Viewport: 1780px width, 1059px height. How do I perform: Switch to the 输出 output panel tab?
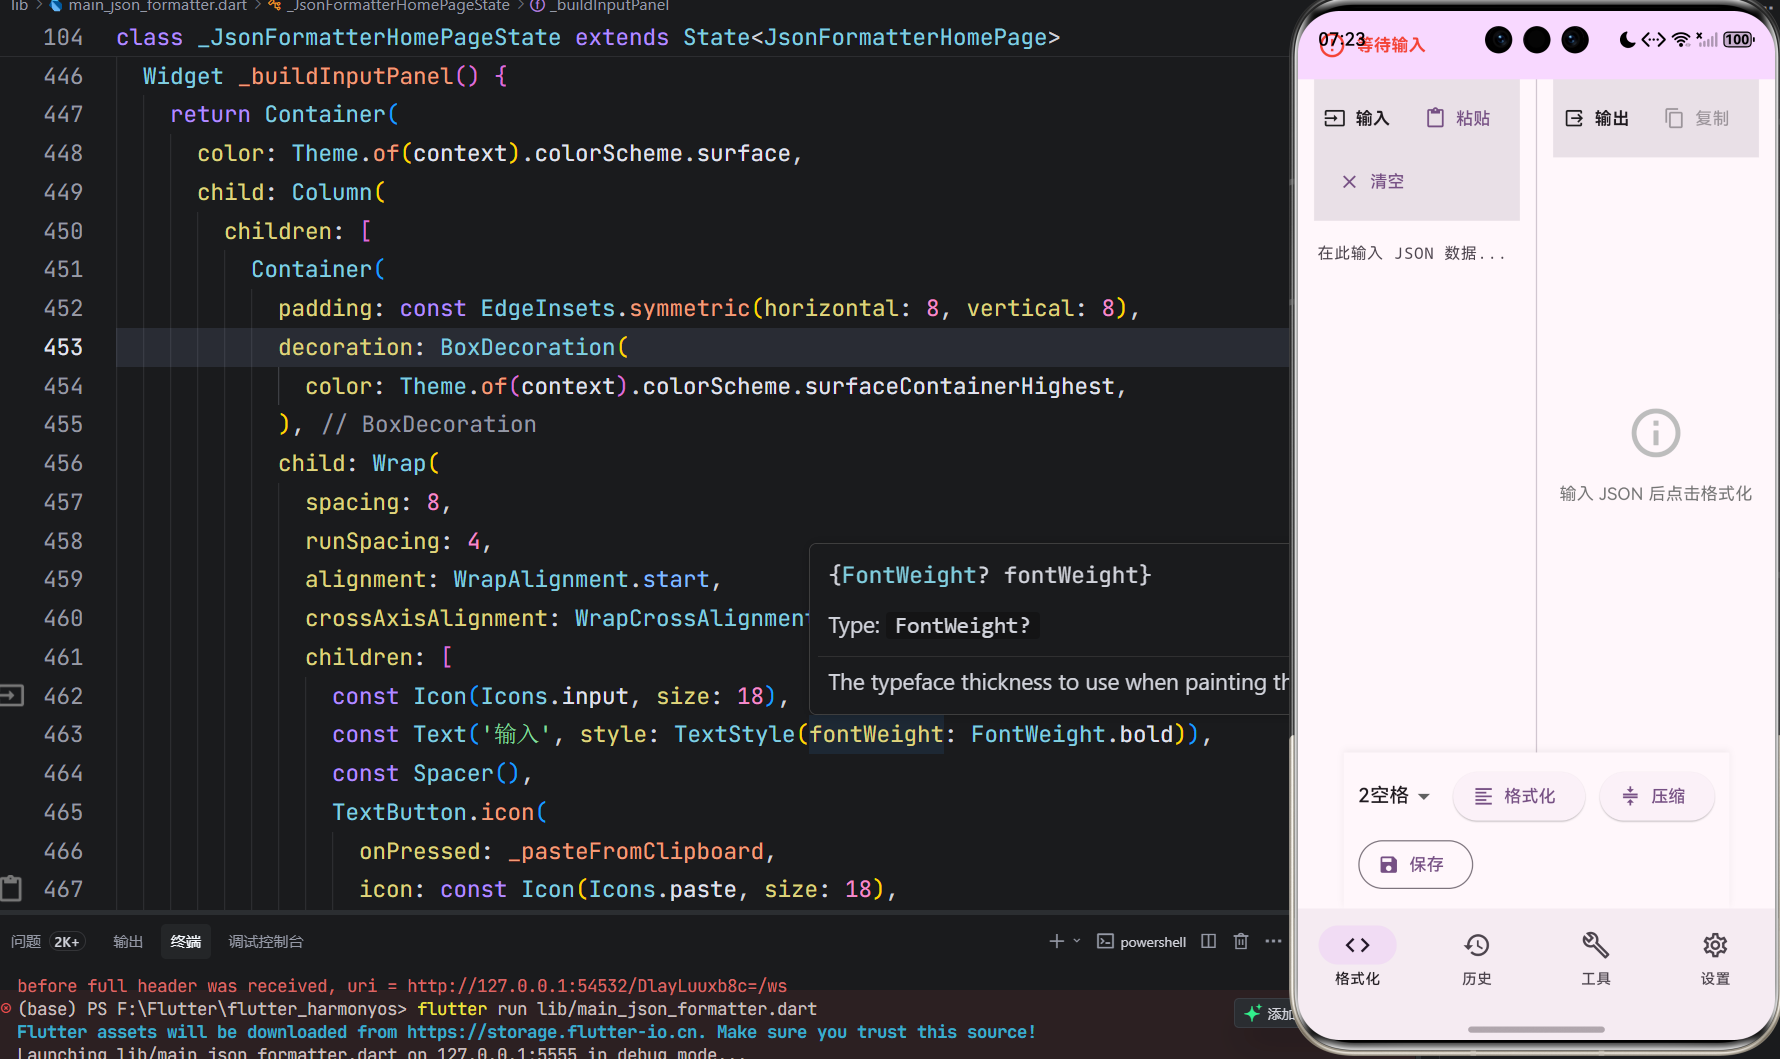pos(128,942)
